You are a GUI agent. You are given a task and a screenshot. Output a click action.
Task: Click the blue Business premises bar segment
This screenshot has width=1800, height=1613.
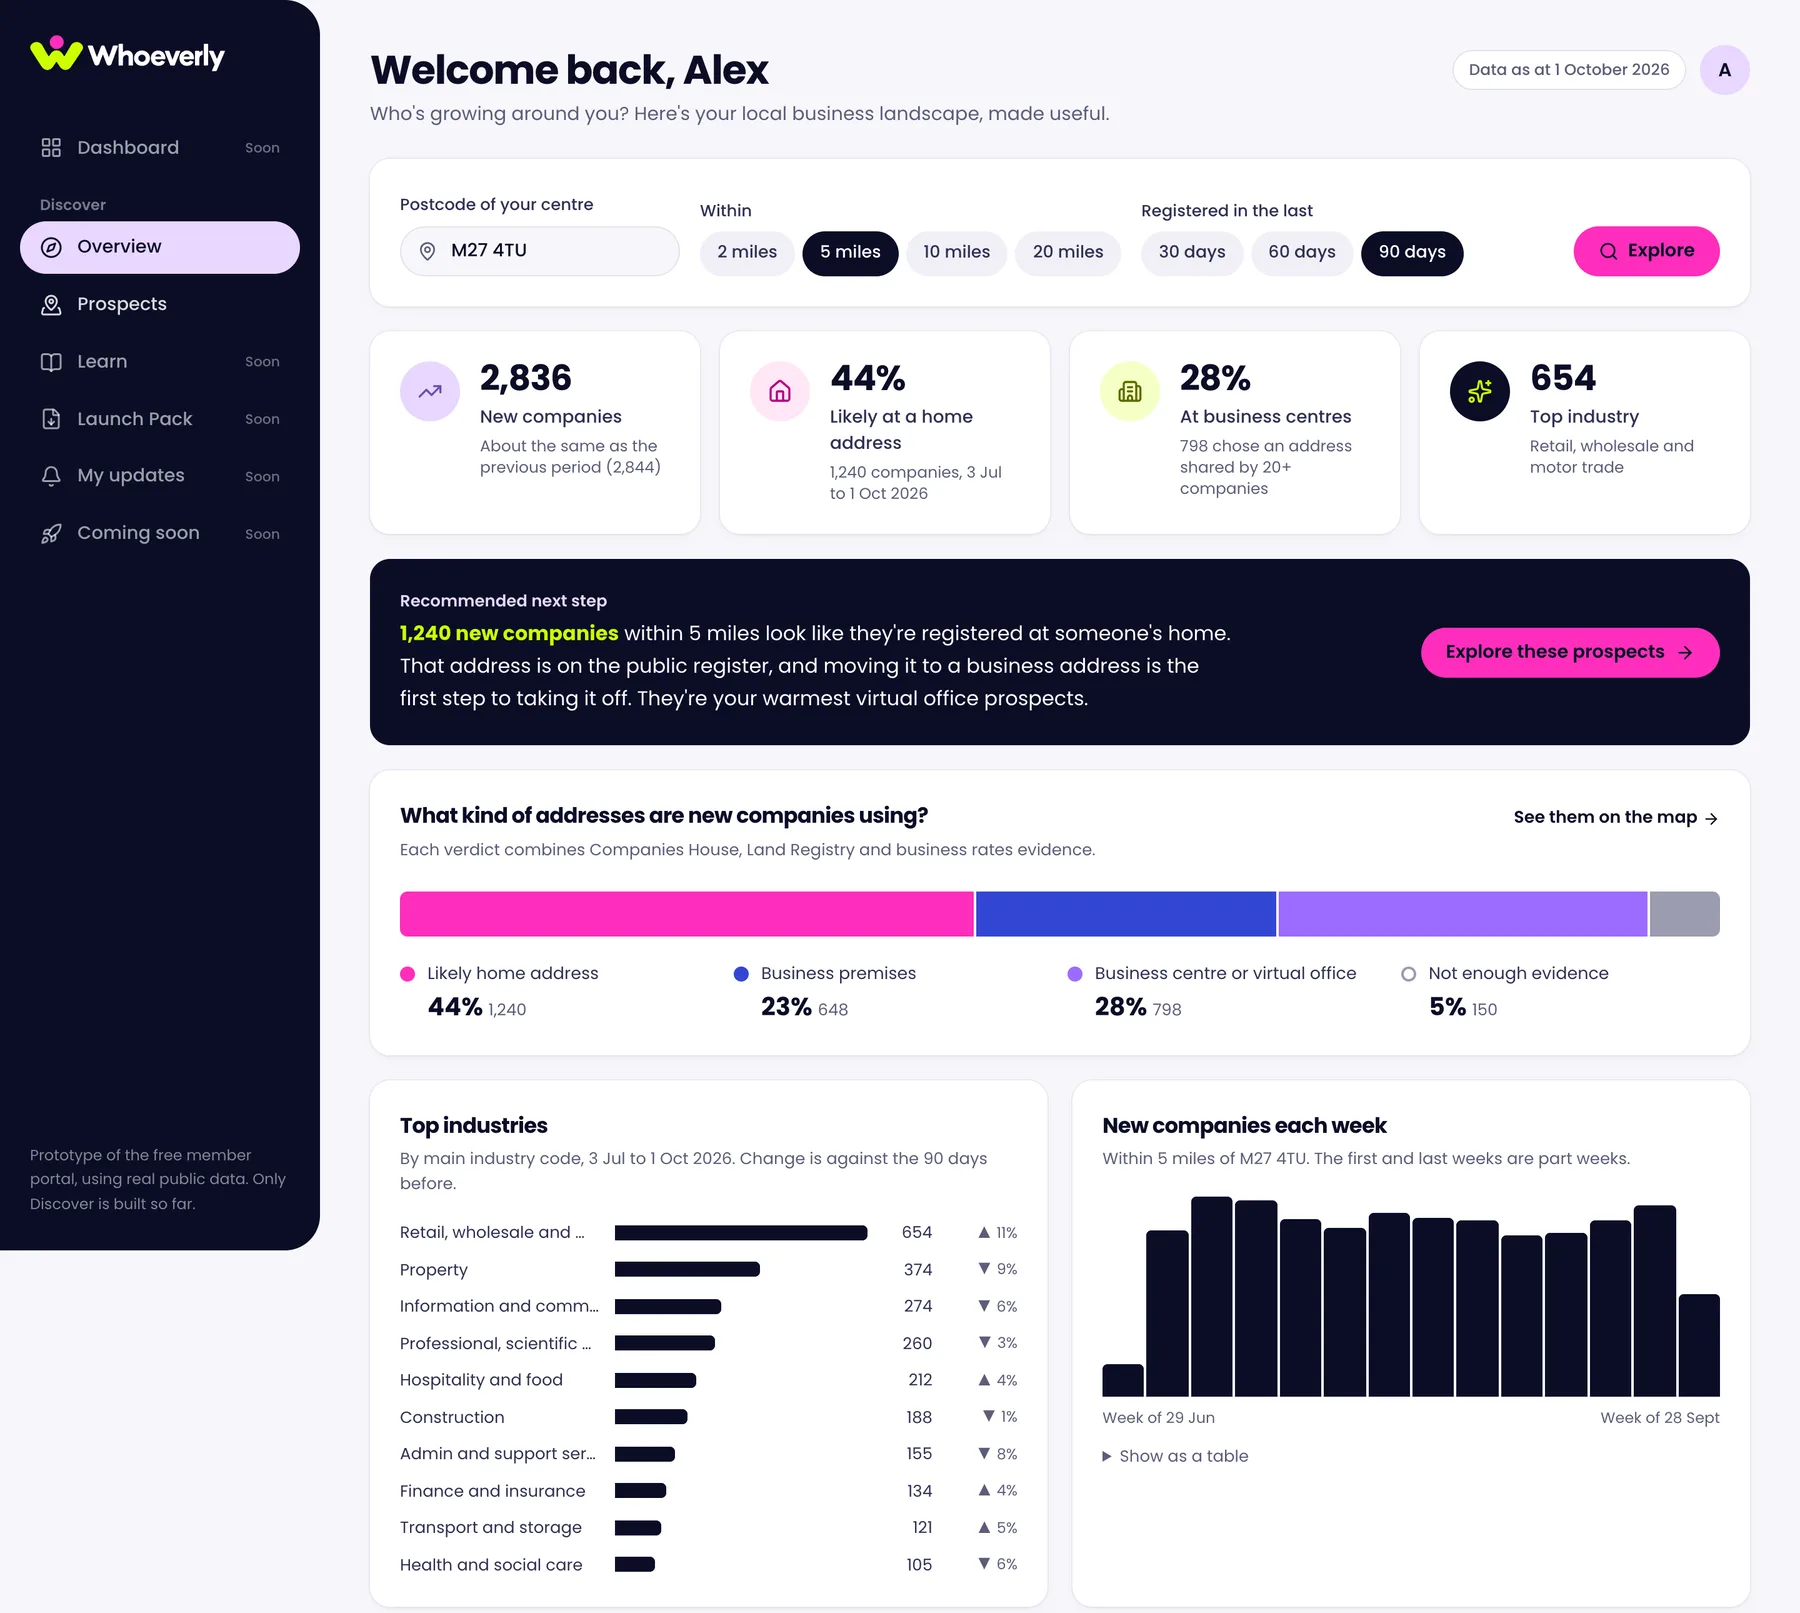[1126, 914]
